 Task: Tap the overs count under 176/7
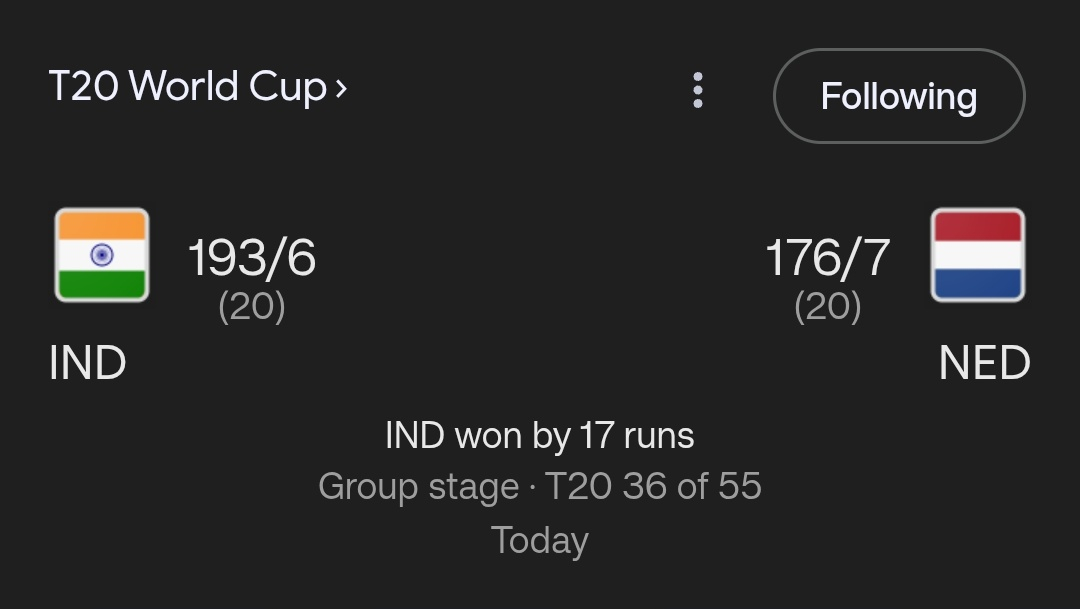[827, 306]
